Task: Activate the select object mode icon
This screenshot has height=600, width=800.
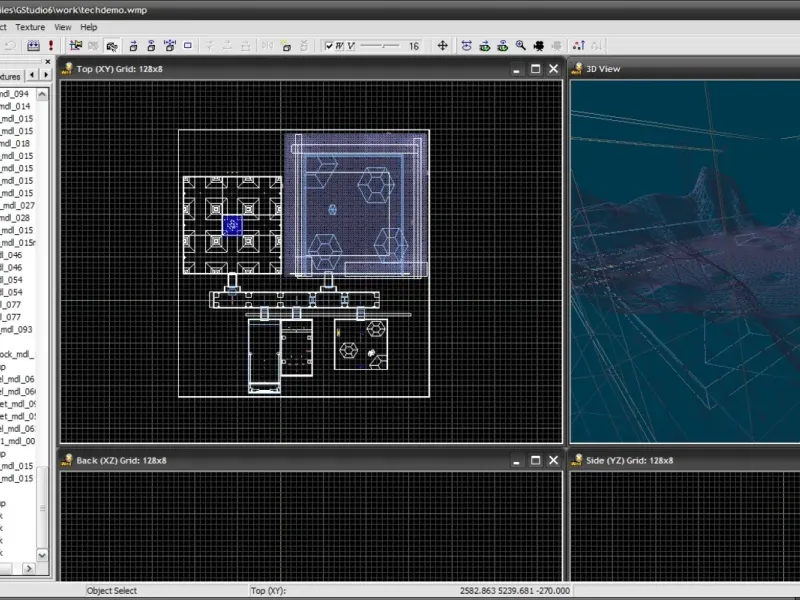Action: (x=76, y=46)
